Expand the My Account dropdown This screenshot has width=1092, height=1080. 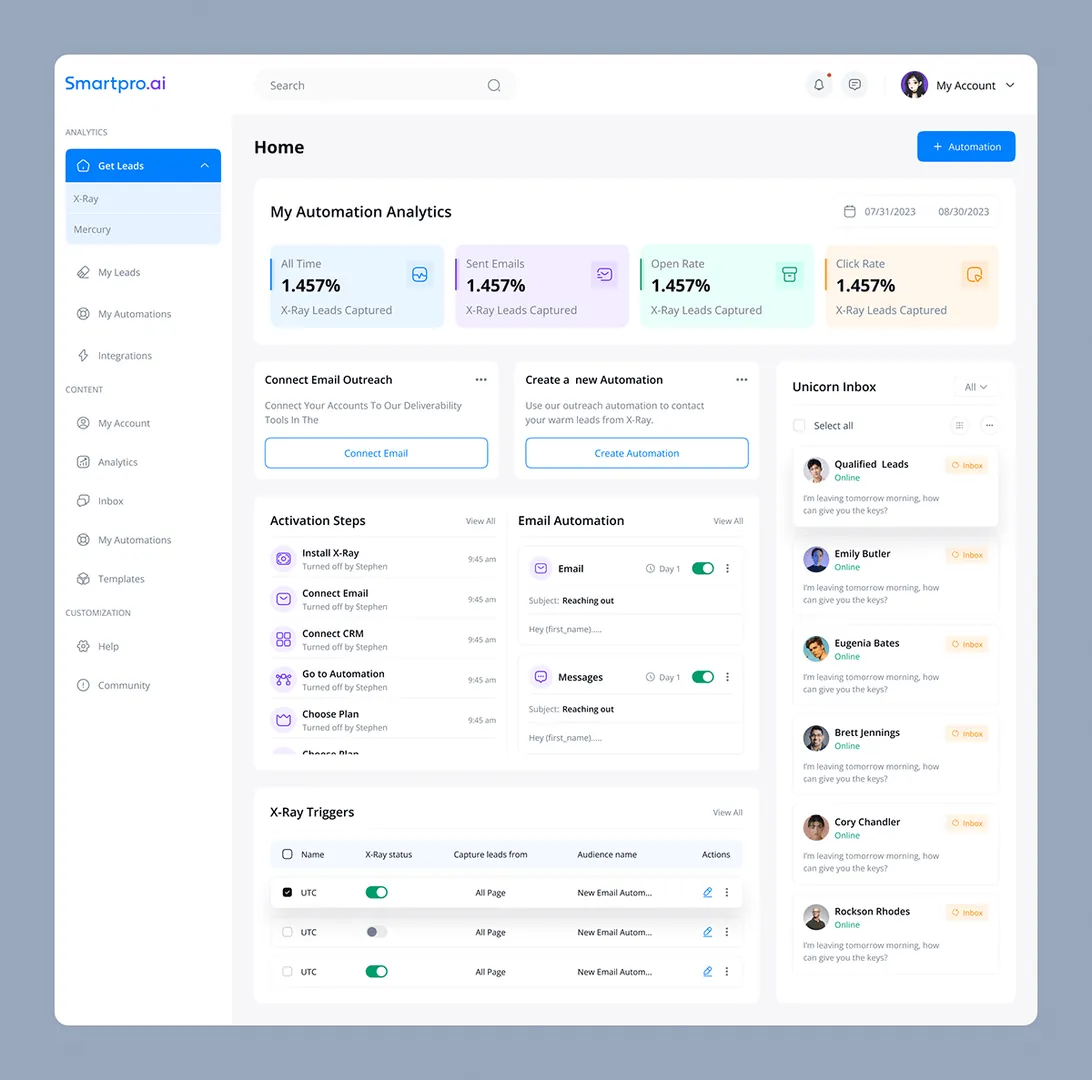click(x=1010, y=85)
